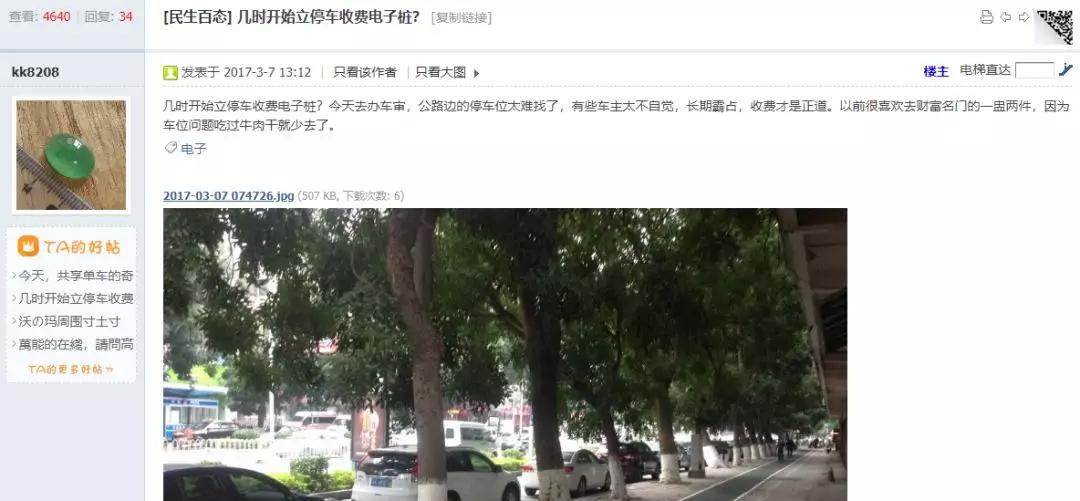Click kk8208's jade avatar image

click(71, 155)
